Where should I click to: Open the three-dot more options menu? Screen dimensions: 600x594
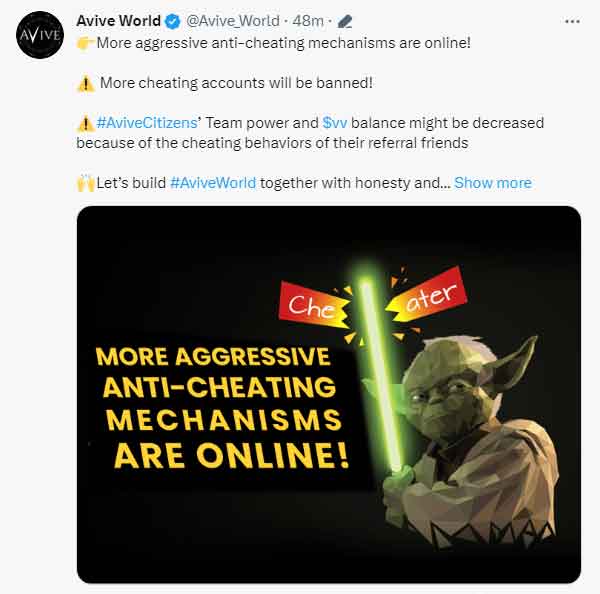572,21
